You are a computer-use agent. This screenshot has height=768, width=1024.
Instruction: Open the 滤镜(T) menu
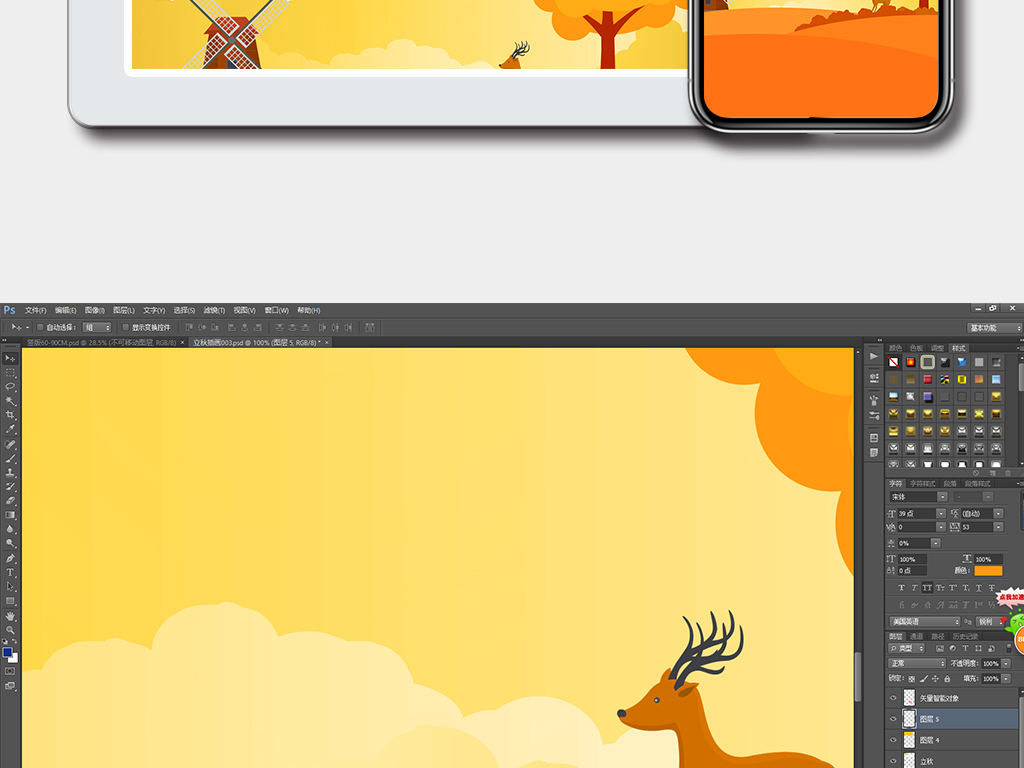(x=214, y=310)
